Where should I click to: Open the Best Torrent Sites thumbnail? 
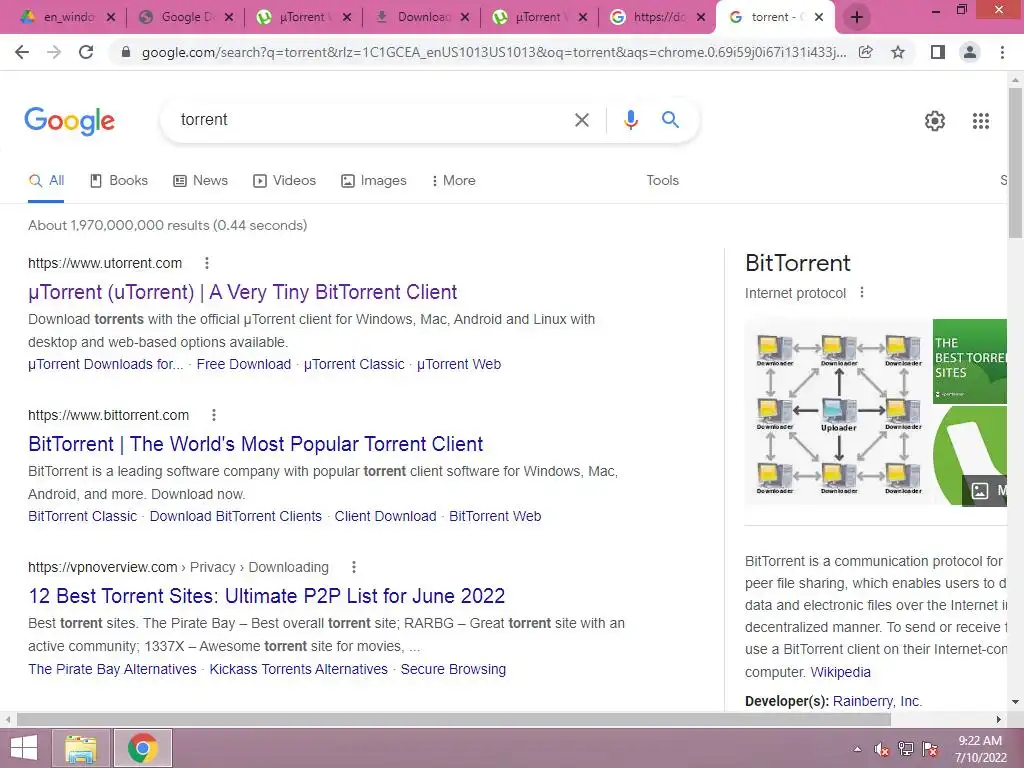pyautogui.click(x=970, y=361)
